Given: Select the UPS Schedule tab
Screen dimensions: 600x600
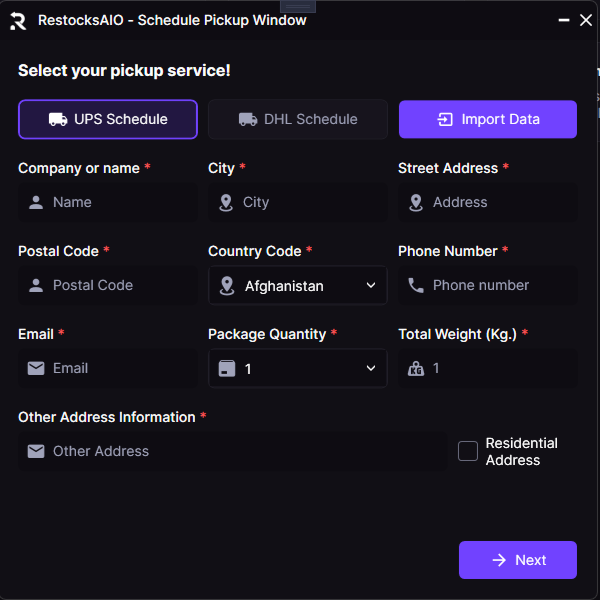Looking at the screenshot, I should pyautogui.click(x=108, y=119).
